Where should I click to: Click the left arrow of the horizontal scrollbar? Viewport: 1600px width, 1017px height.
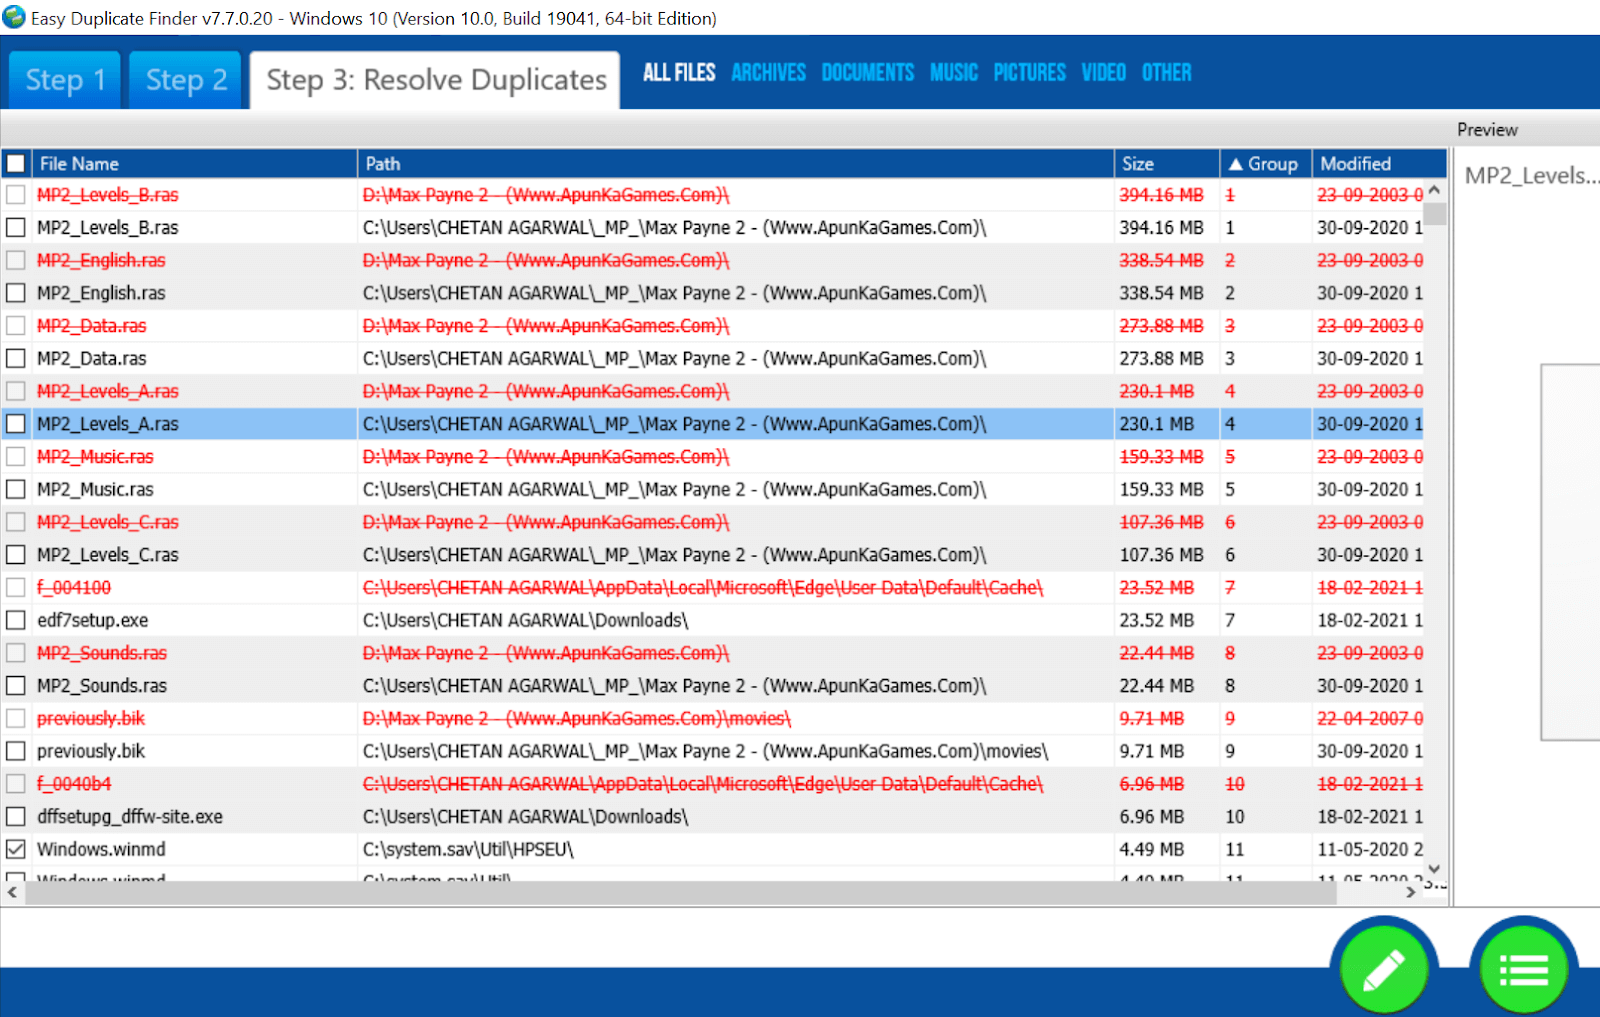pyautogui.click(x=10, y=890)
